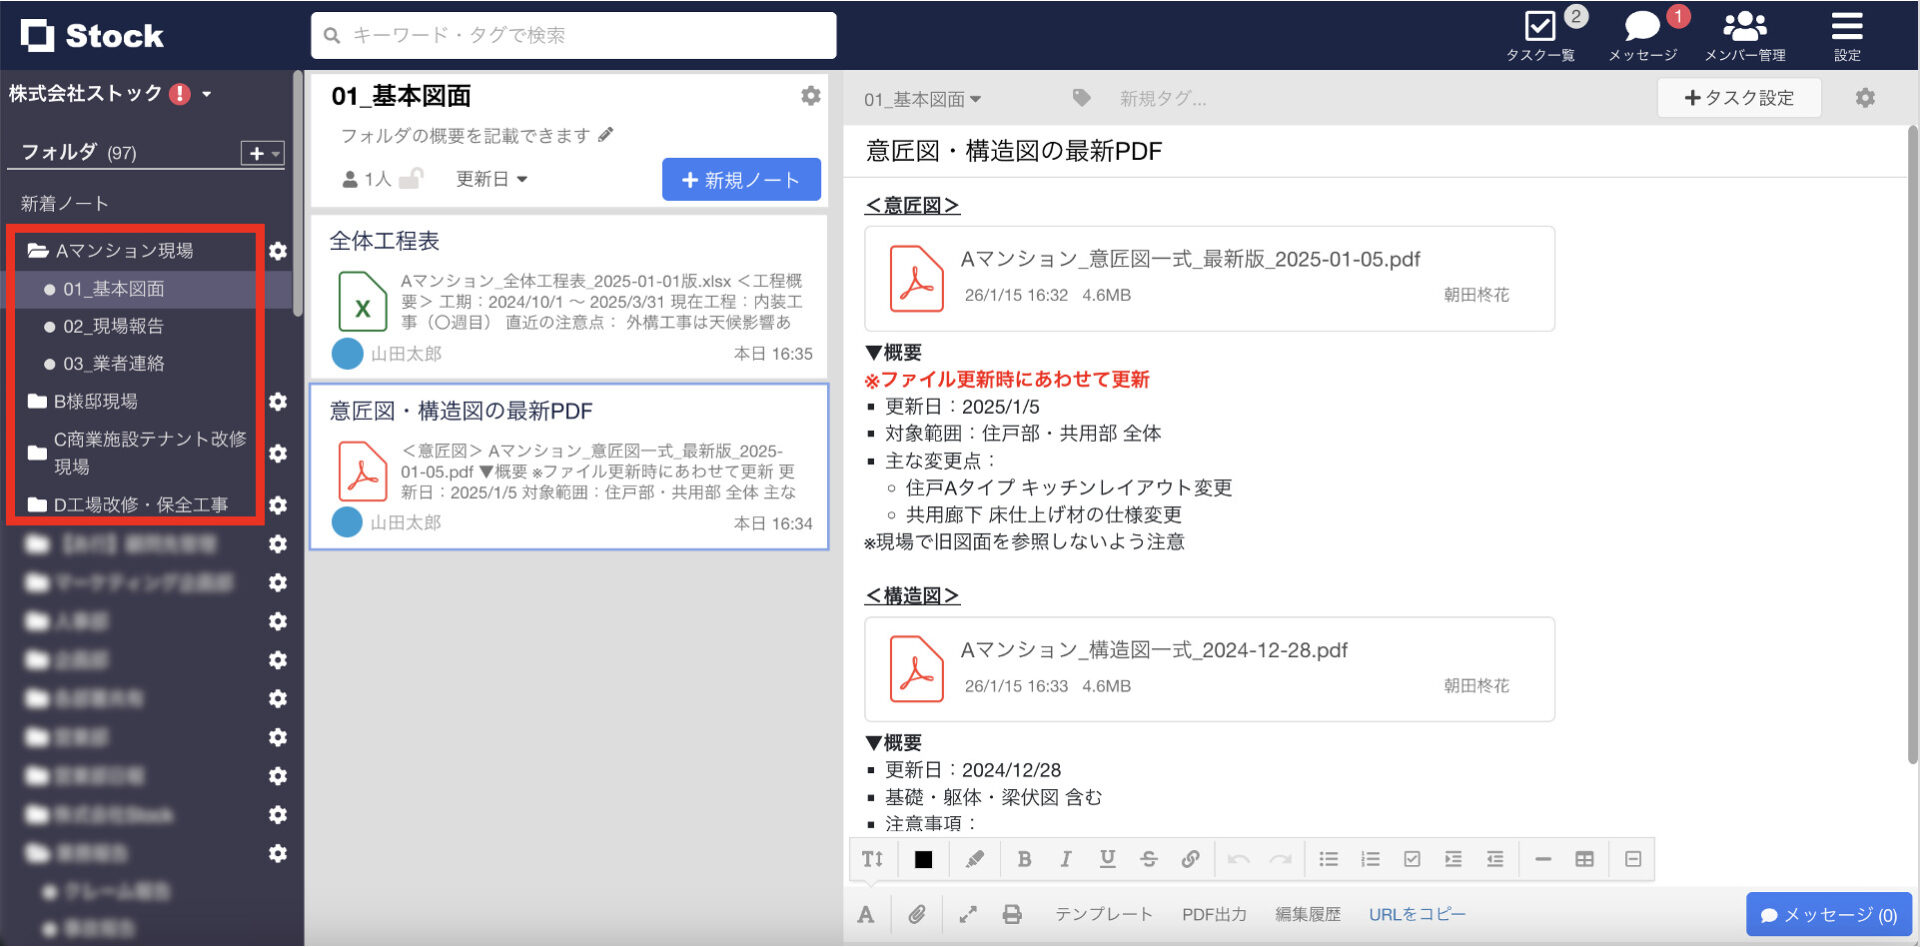Create a note with the 新規ノート button
The image size is (1920, 947).
click(741, 180)
